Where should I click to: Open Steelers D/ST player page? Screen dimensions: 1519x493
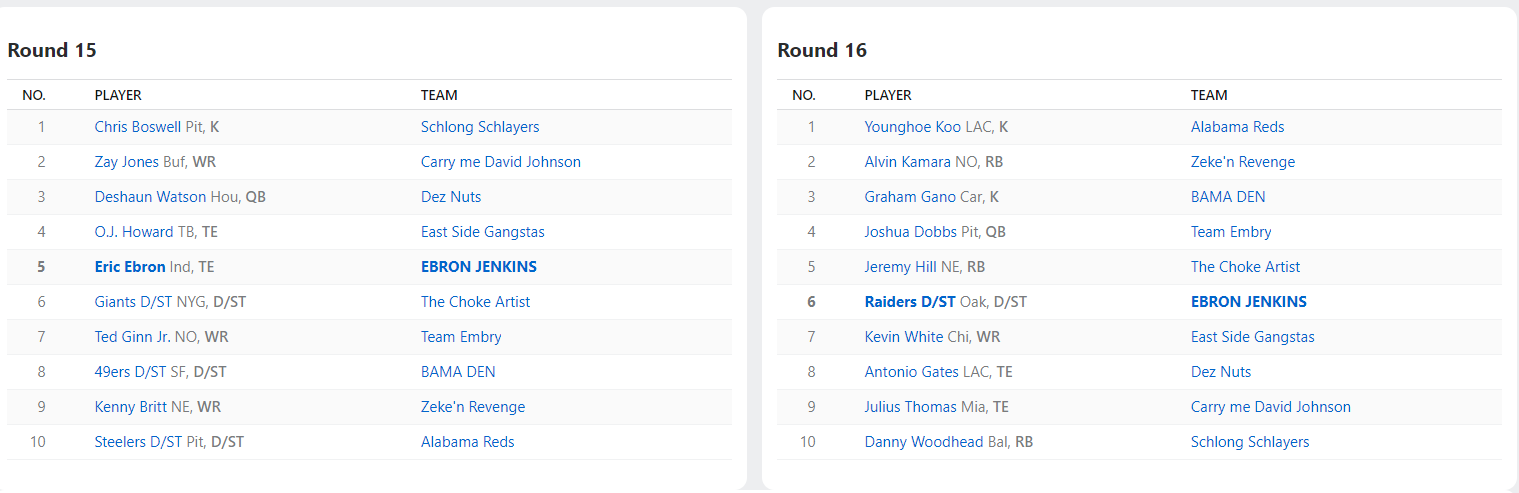click(138, 442)
